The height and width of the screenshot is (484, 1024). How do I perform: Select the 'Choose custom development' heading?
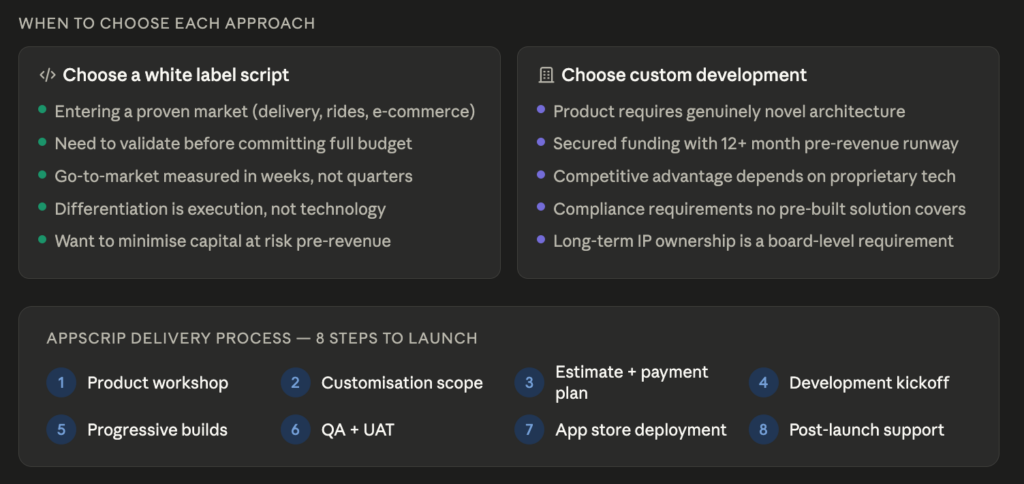(684, 75)
